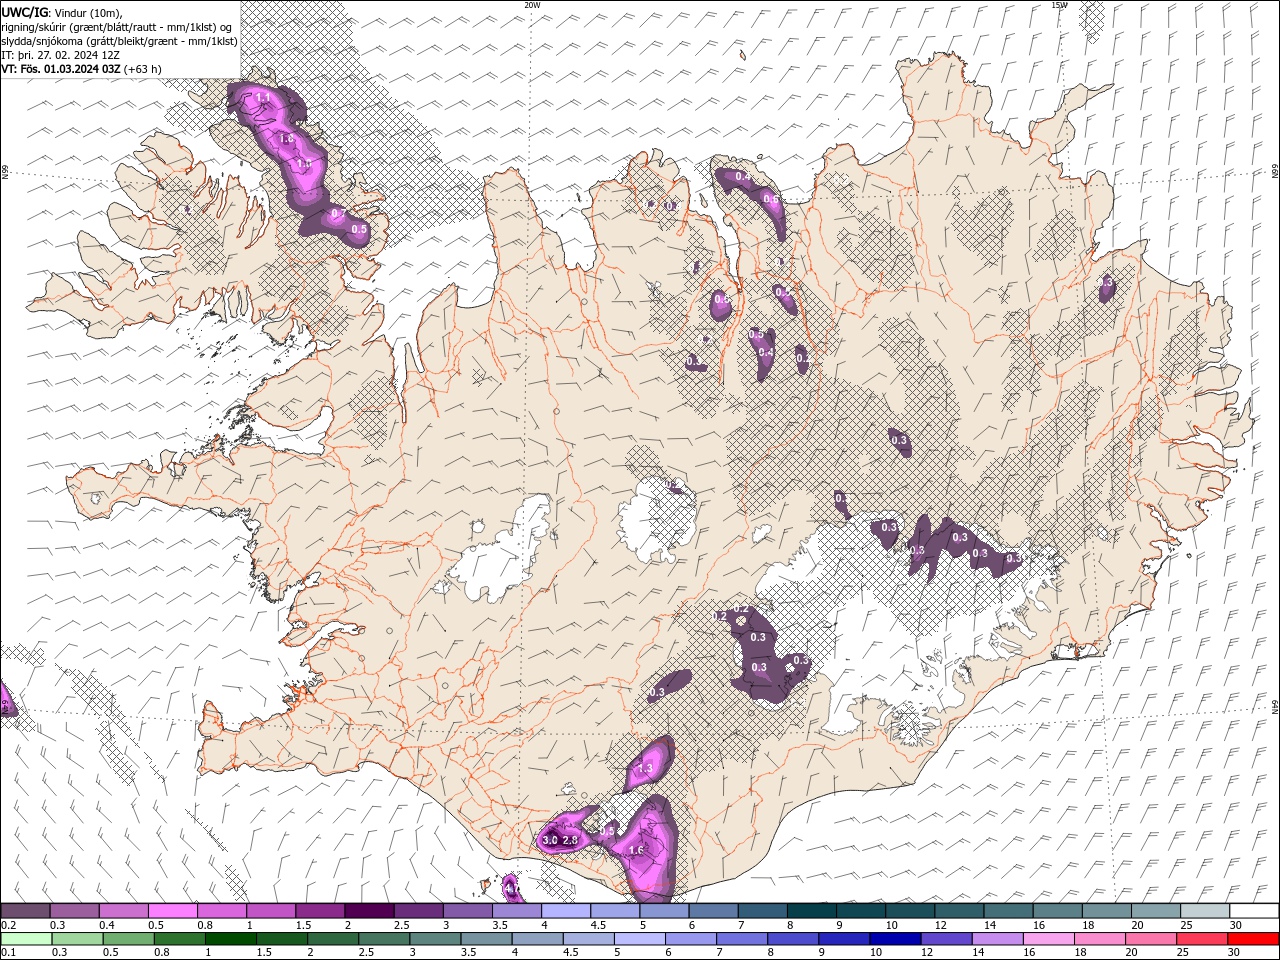Click the 2.8 snowfall value on the south coast
The width and height of the screenshot is (1280, 960).
(x=571, y=841)
